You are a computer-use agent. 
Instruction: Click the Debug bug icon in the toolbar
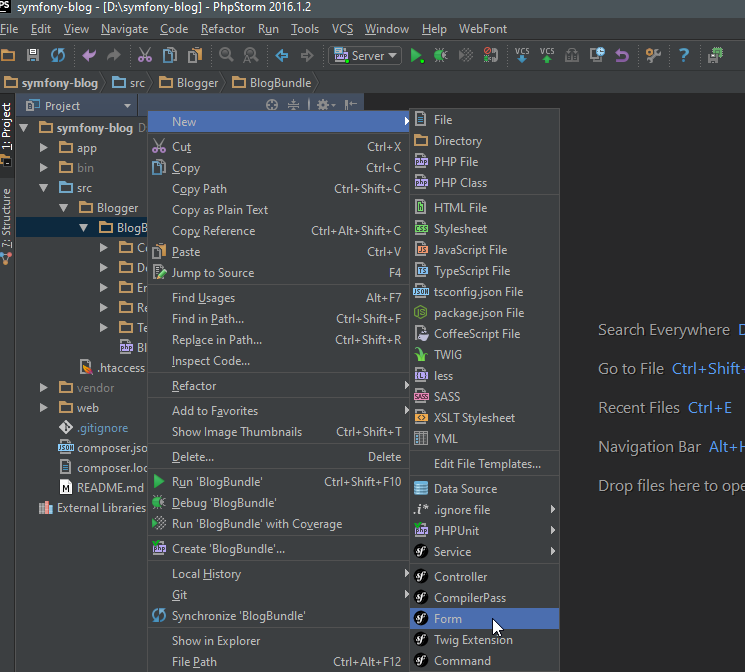point(441,56)
